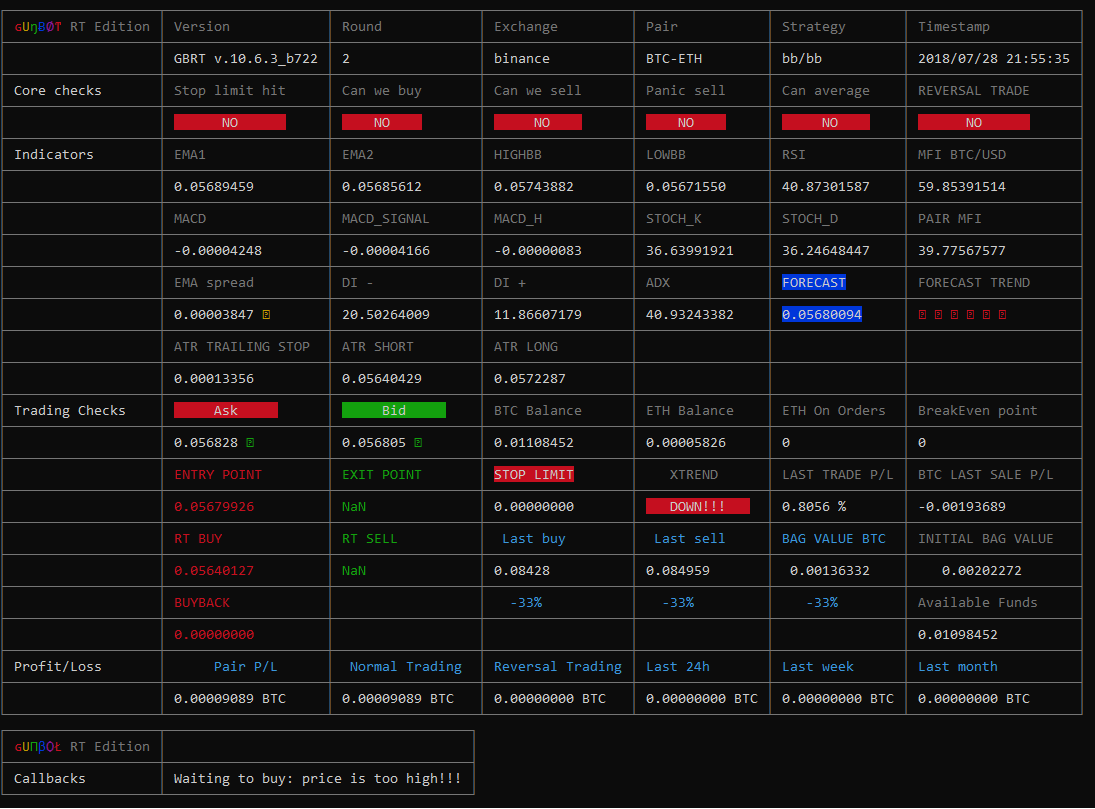This screenshot has width=1095, height=809.
Task: Click the Available Funds value 0.01098452
Action: point(957,634)
